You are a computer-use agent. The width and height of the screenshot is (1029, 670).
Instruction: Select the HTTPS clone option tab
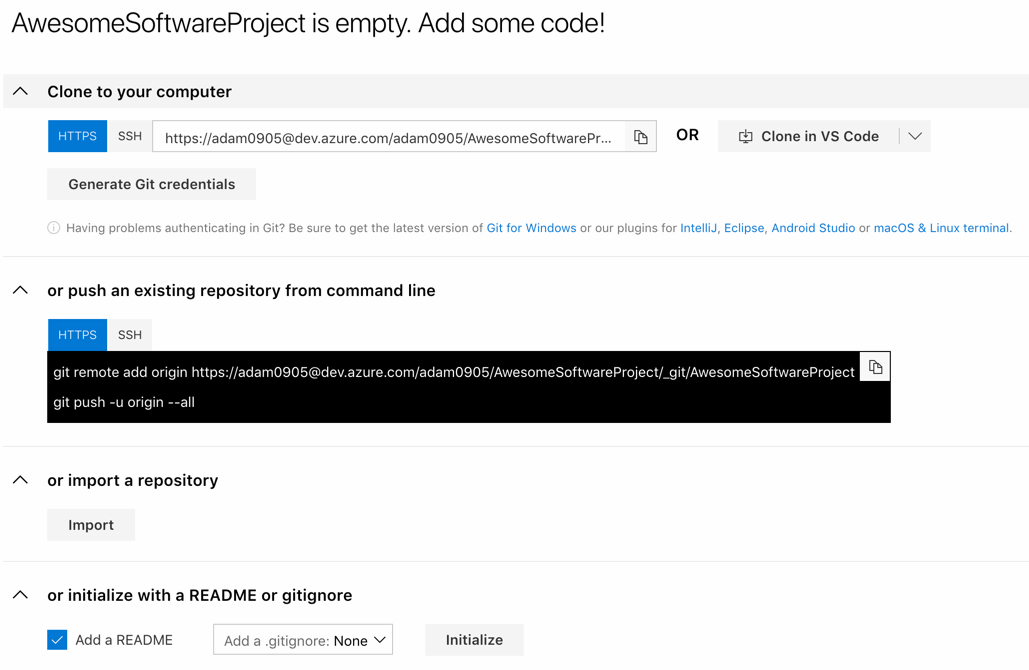click(x=77, y=136)
